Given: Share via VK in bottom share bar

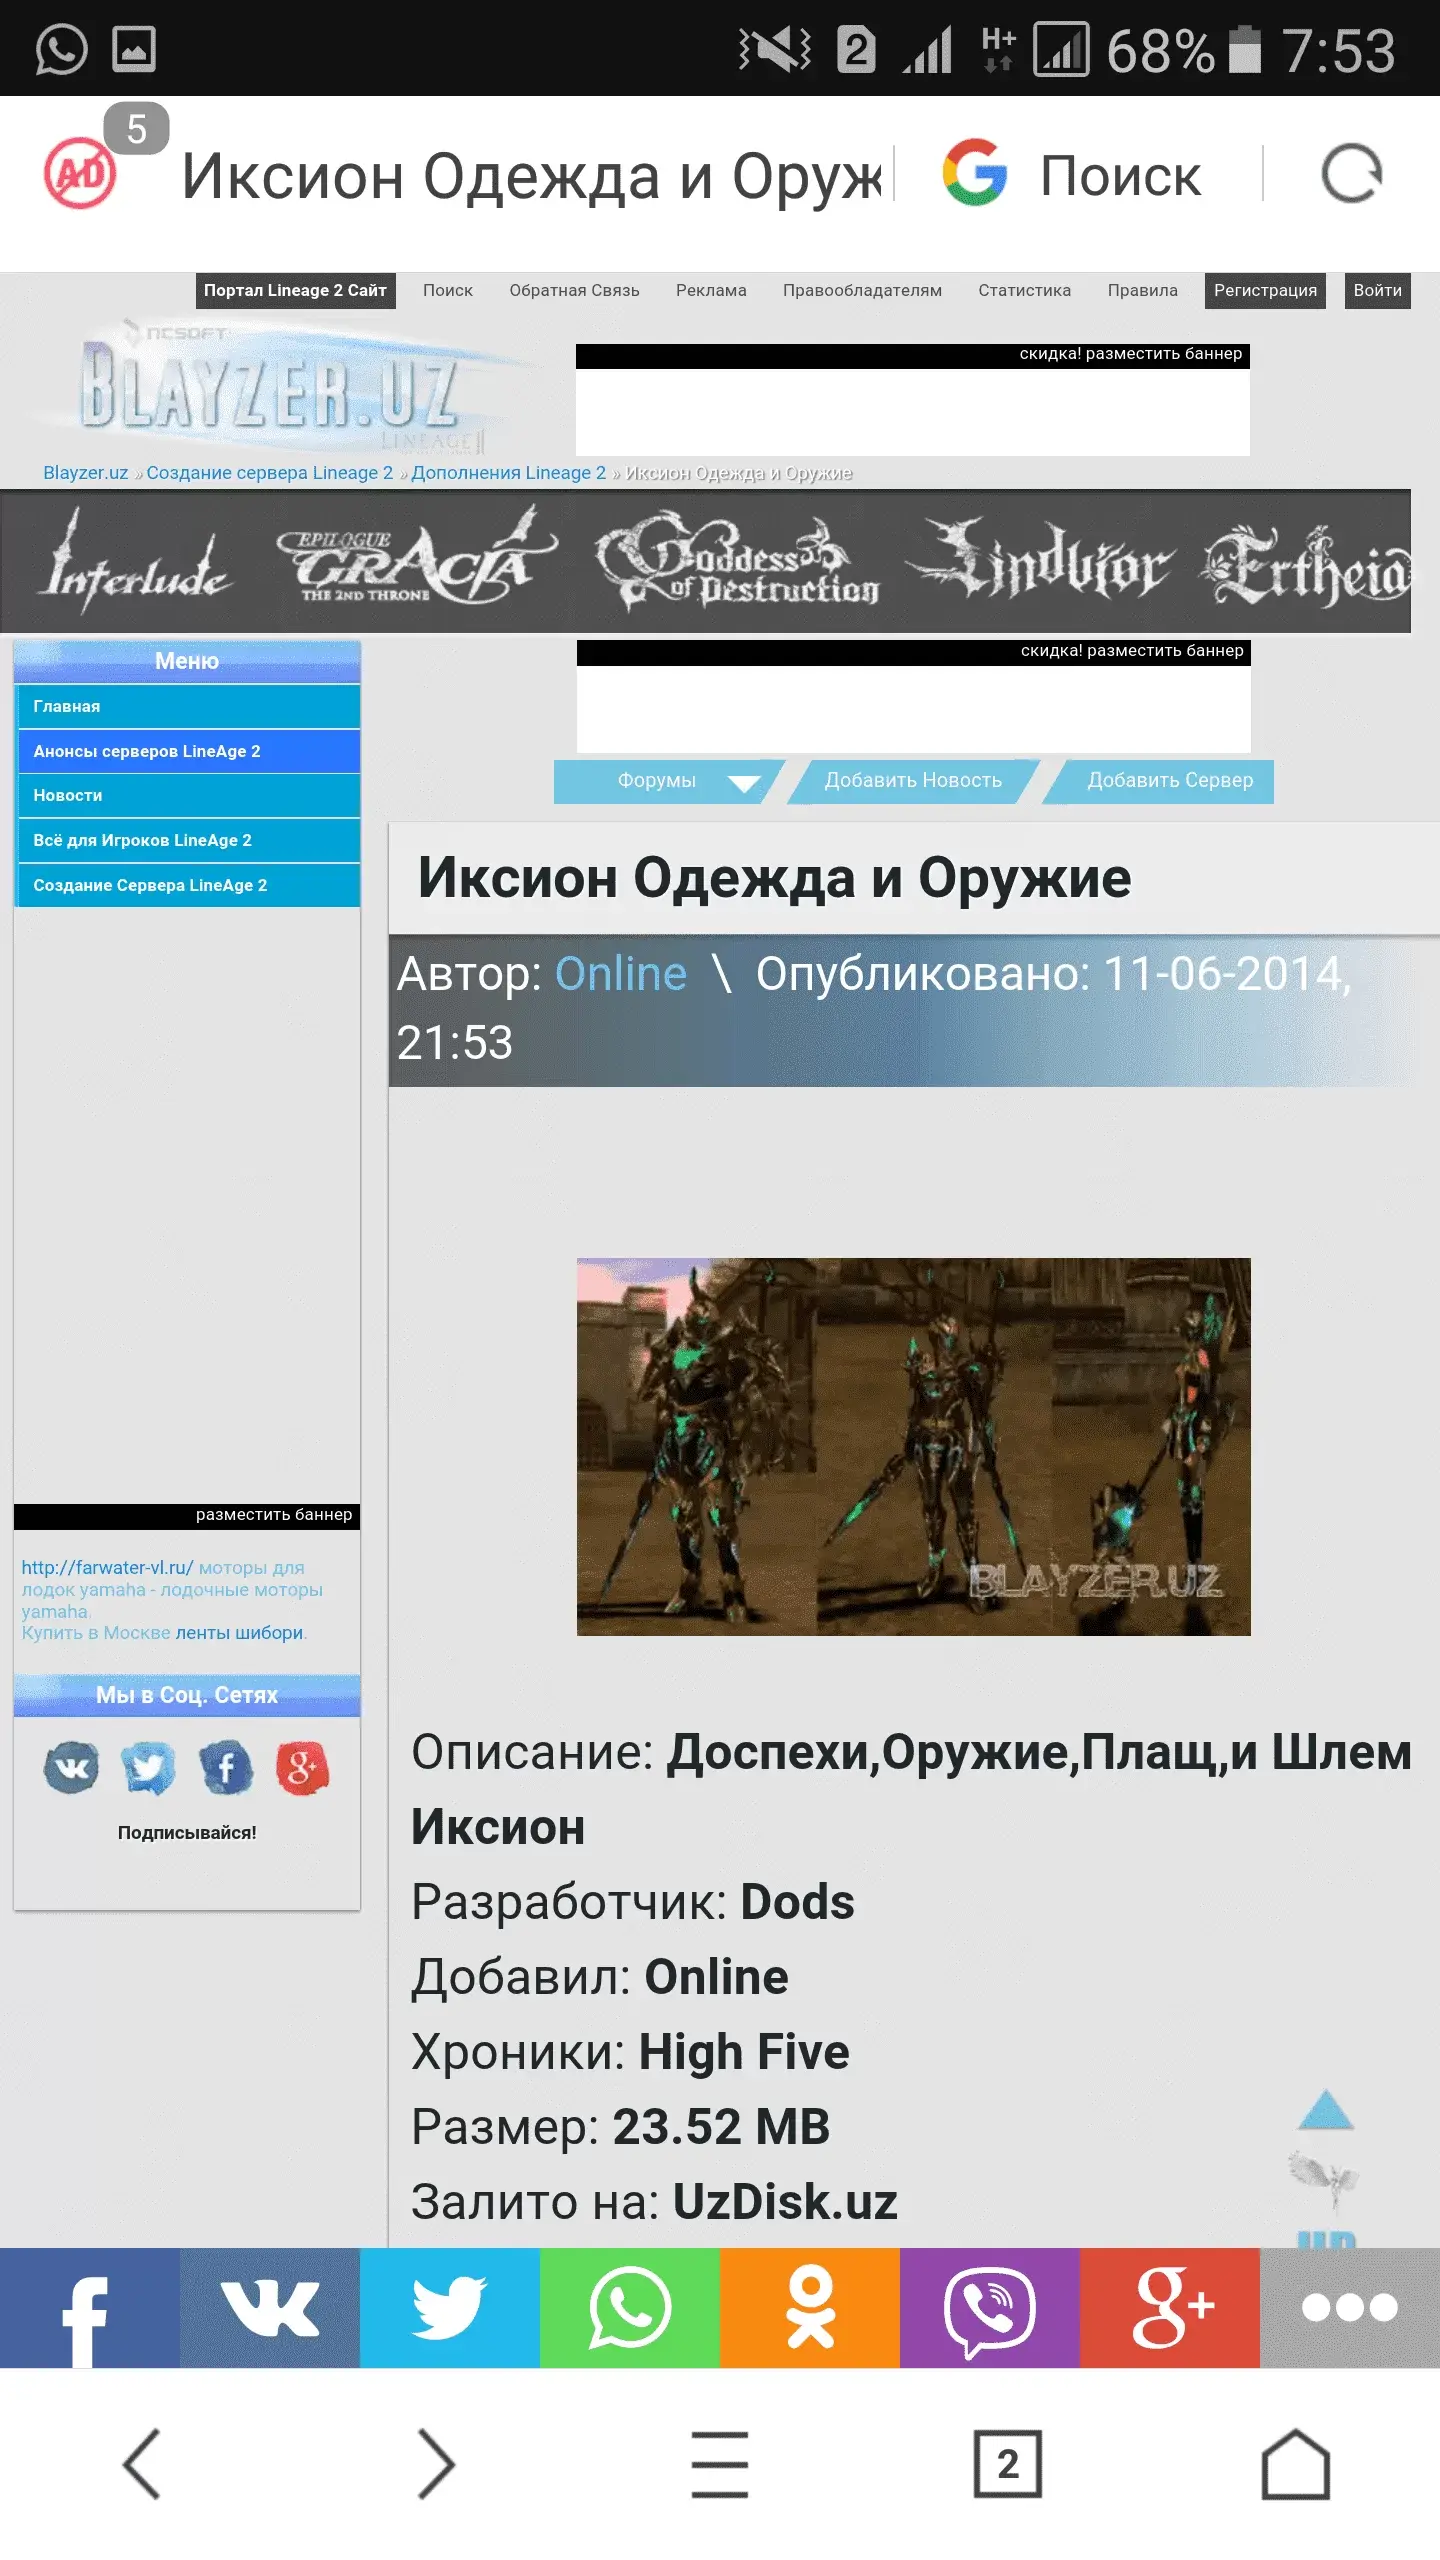Looking at the screenshot, I should 270,2308.
